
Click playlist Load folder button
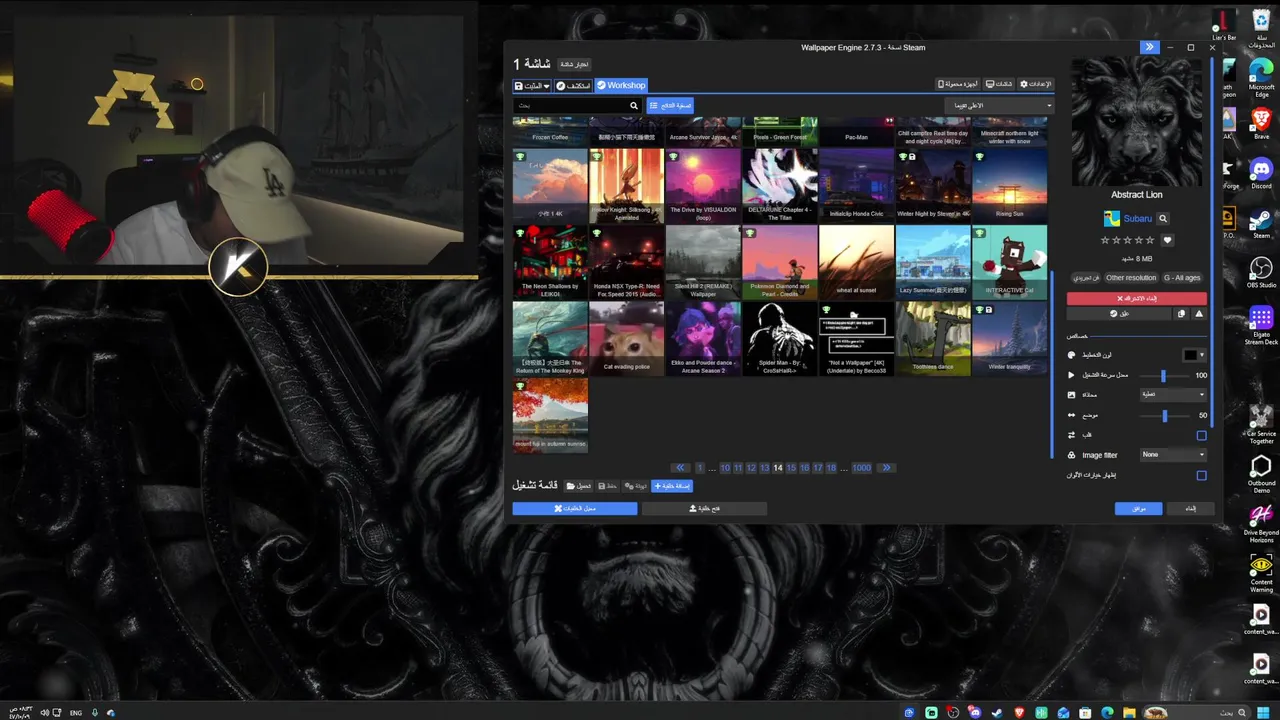coord(579,486)
